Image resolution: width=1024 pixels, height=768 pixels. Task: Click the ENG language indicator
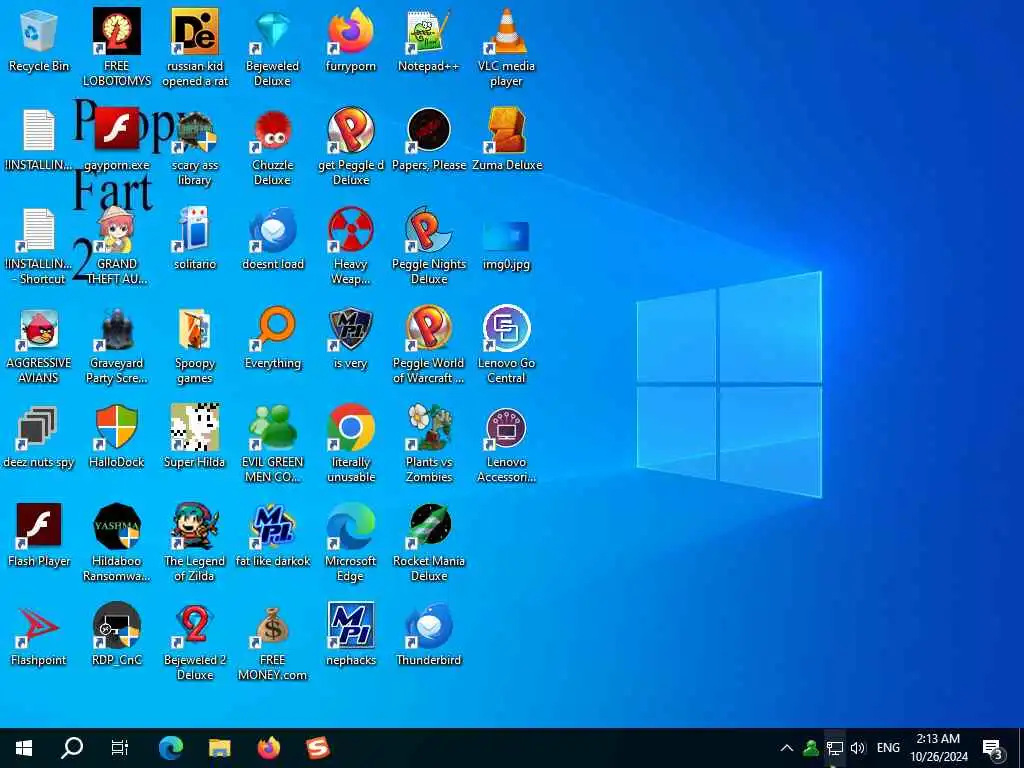[888, 748]
